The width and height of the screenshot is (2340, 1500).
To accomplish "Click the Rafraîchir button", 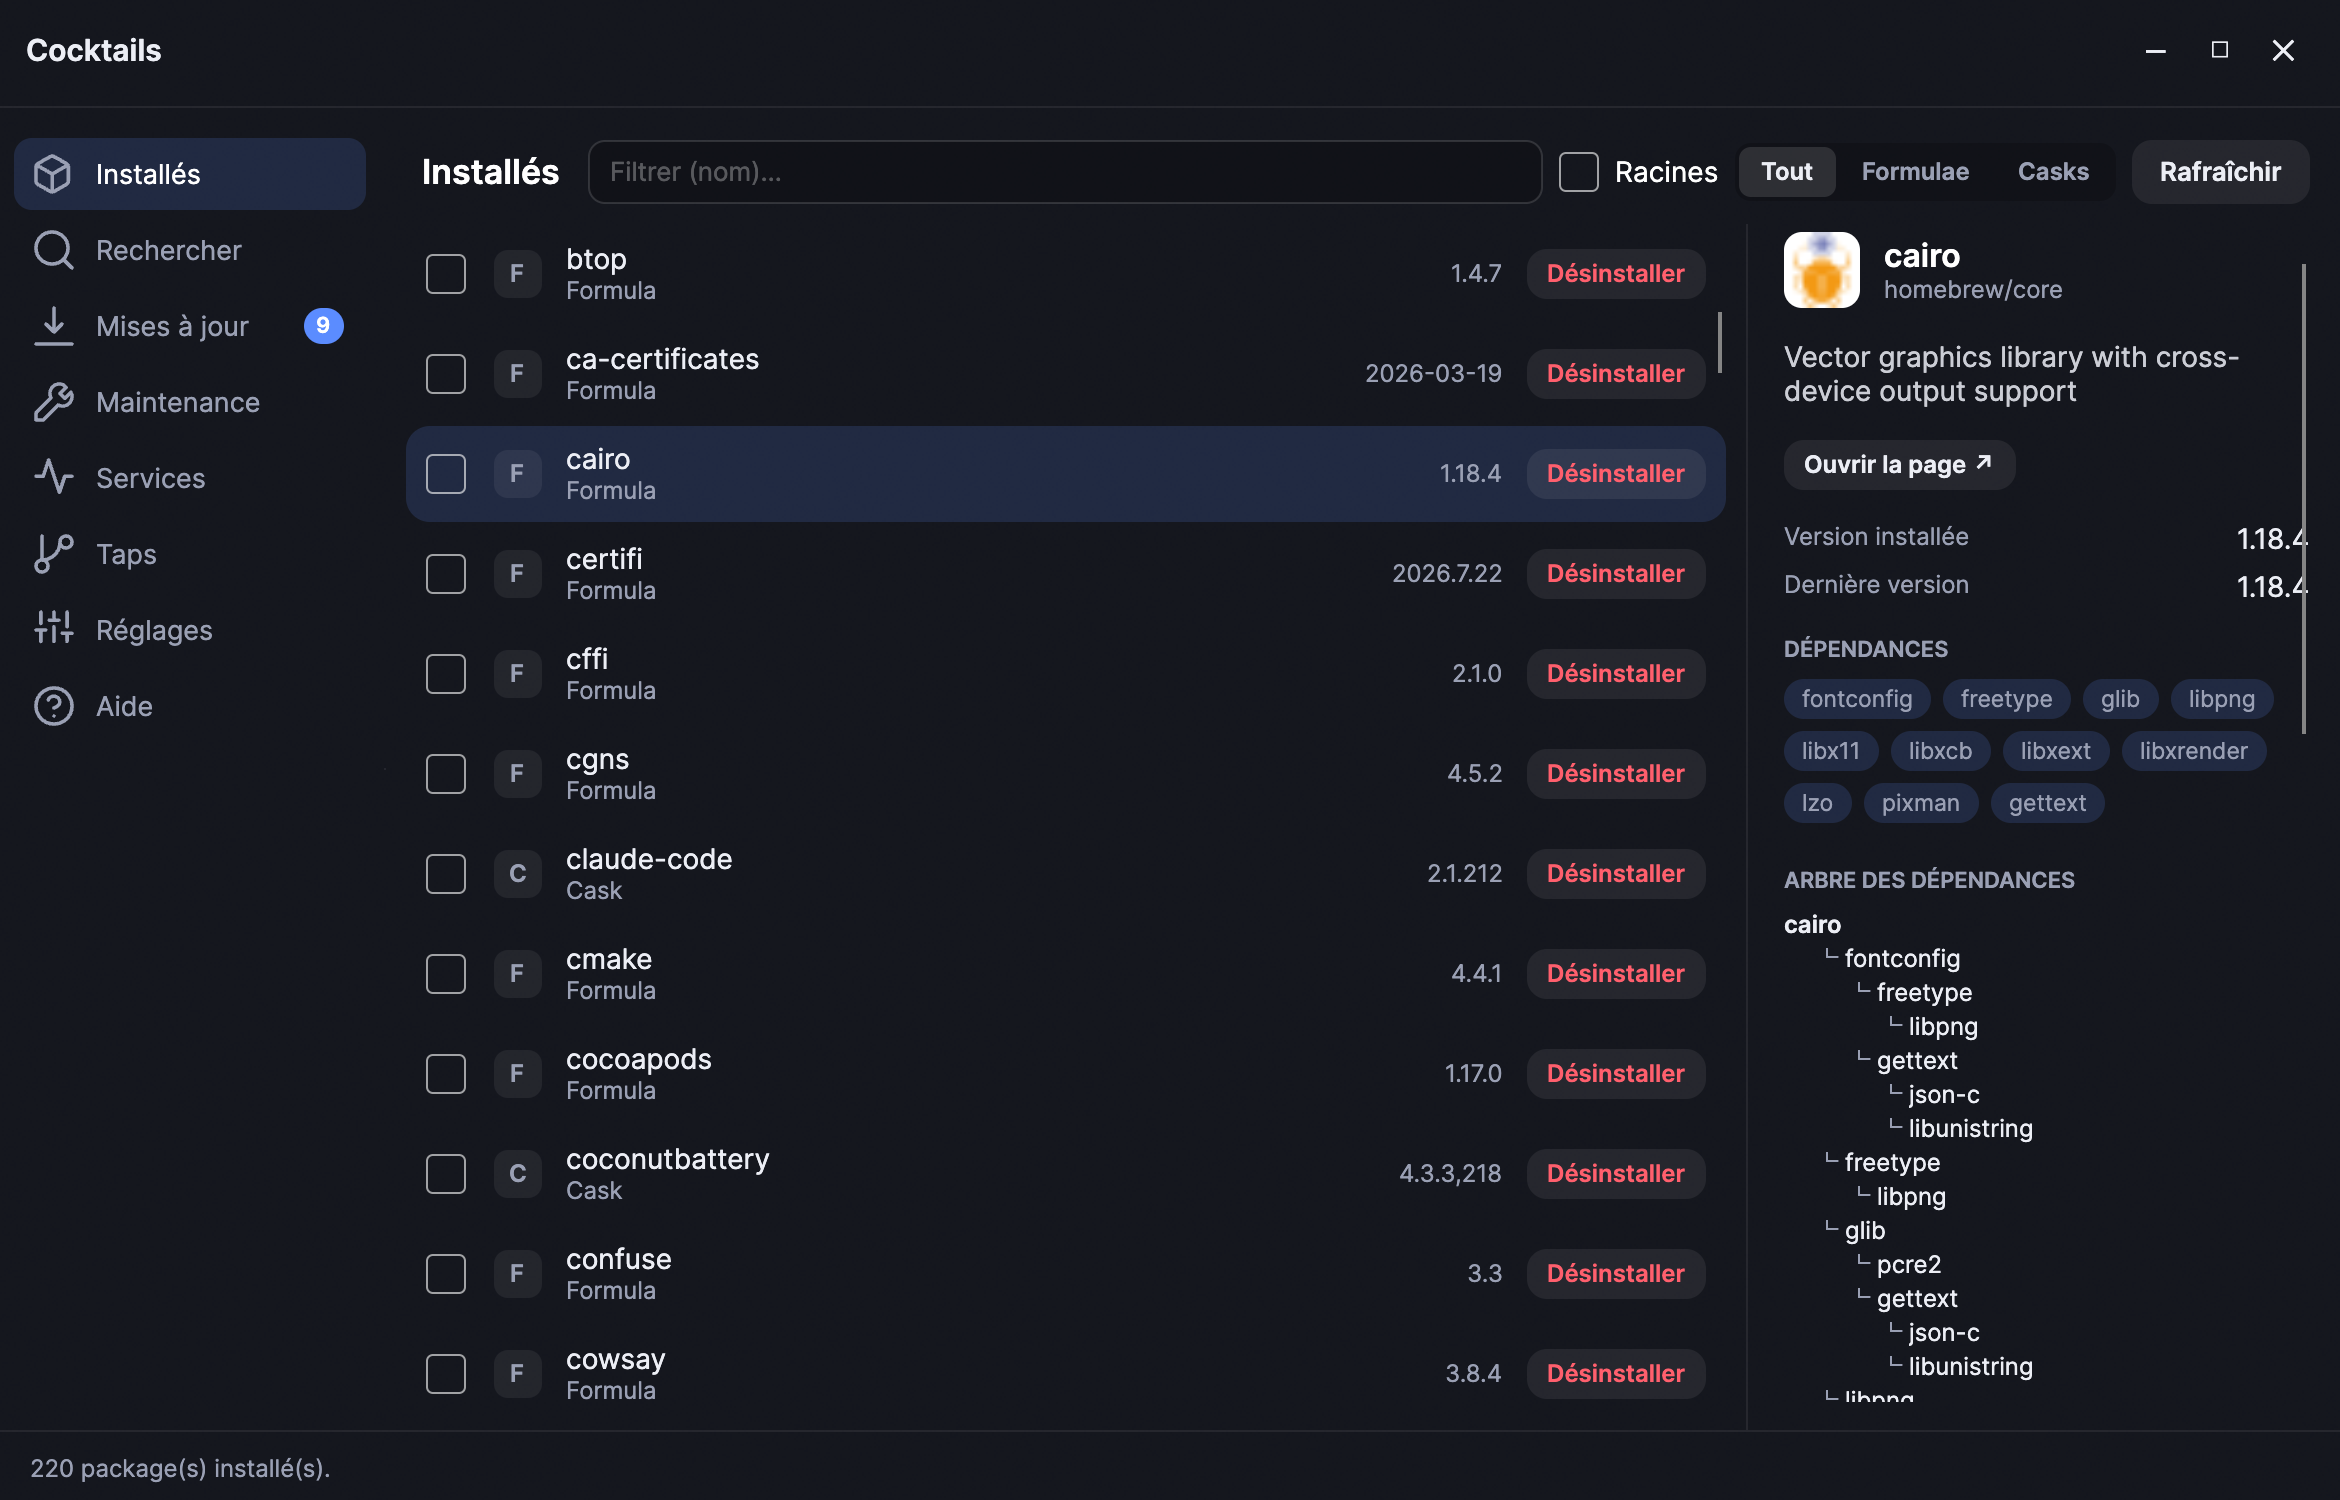I will click(2220, 172).
